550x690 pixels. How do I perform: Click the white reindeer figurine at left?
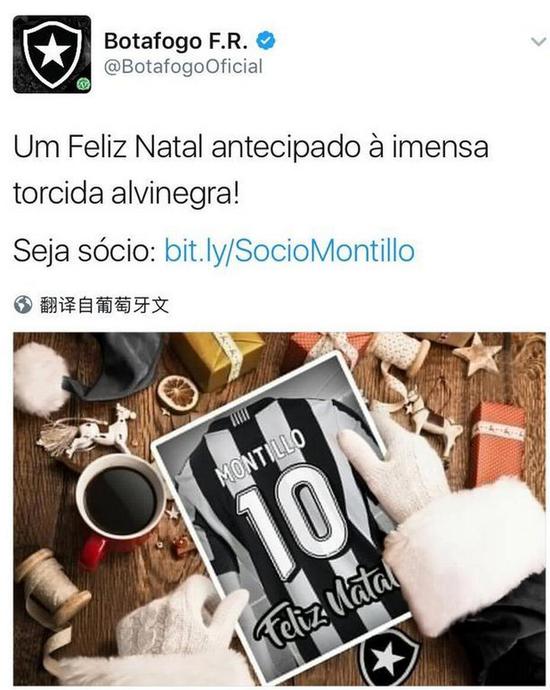click(88, 431)
